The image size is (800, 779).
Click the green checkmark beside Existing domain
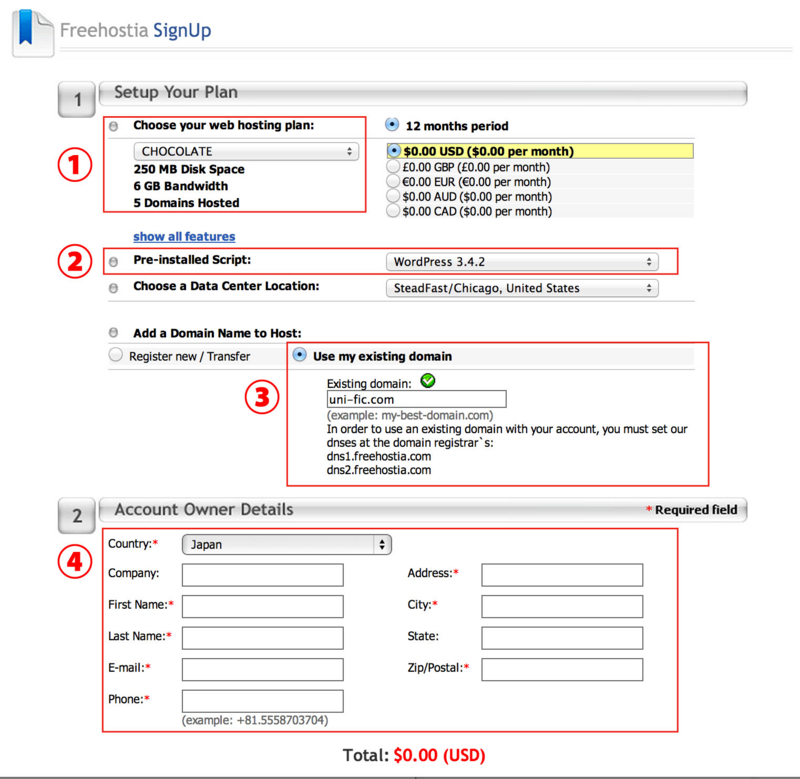pos(428,381)
